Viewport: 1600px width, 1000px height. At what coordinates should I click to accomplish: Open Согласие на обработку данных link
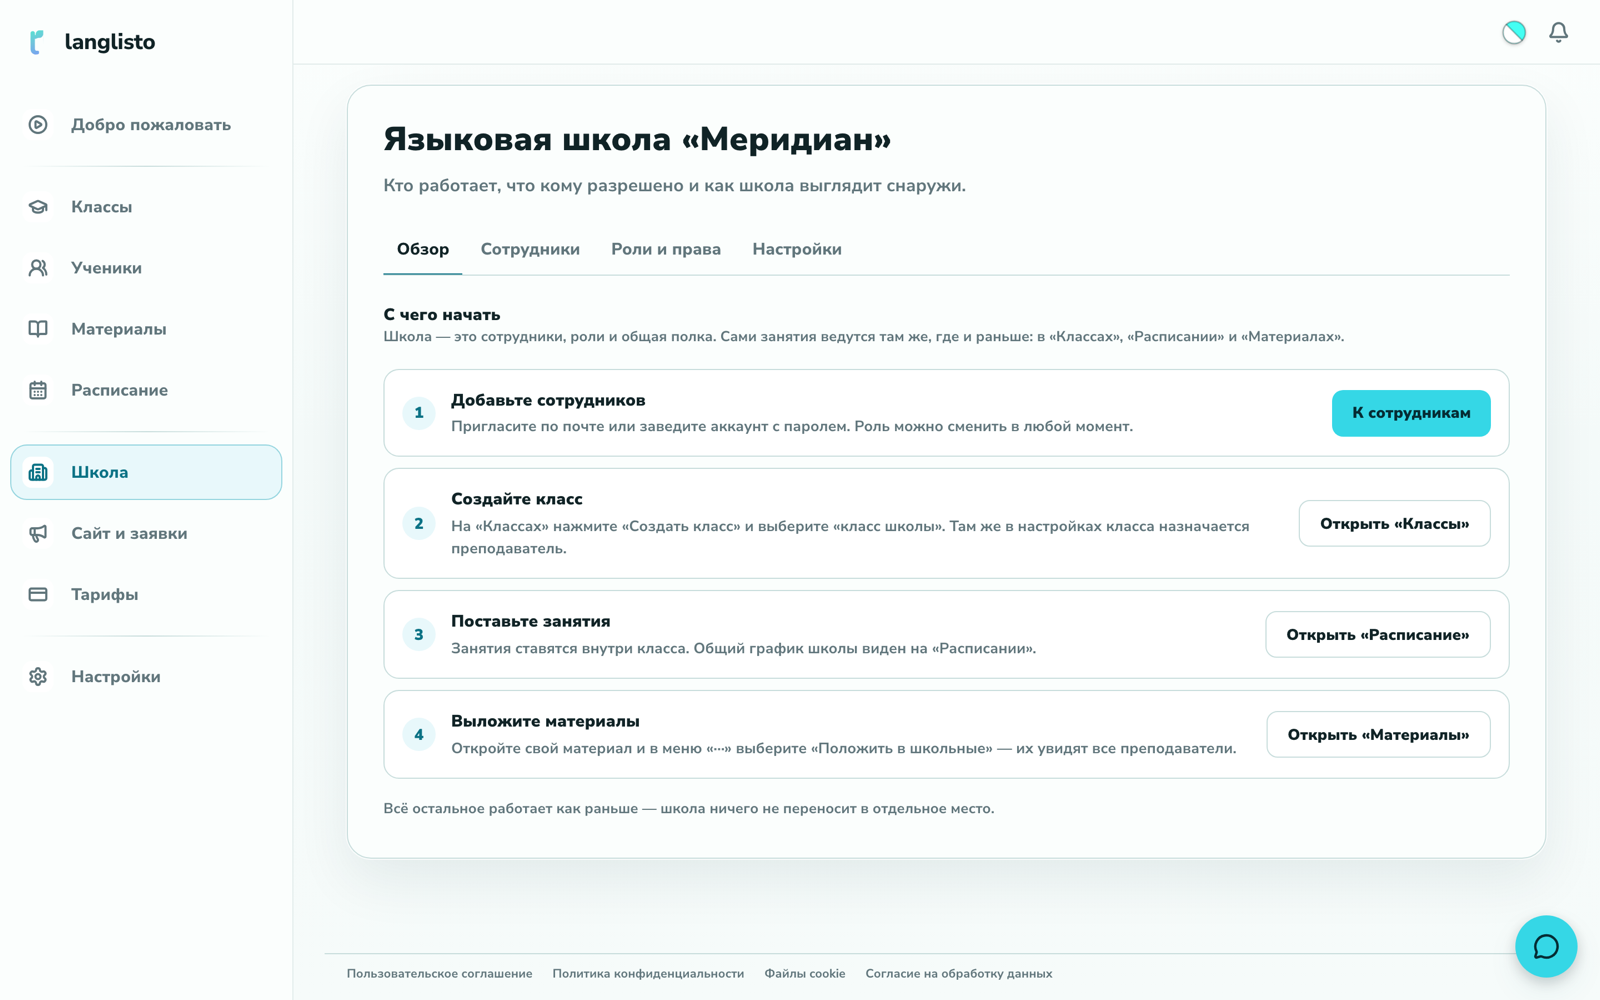point(959,974)
